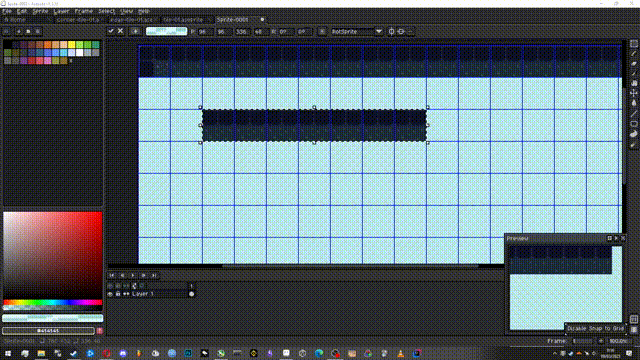Viewport: 640px width, 360px height.
Task: Click the hex color value field
Action: click(x=48, y=331)
